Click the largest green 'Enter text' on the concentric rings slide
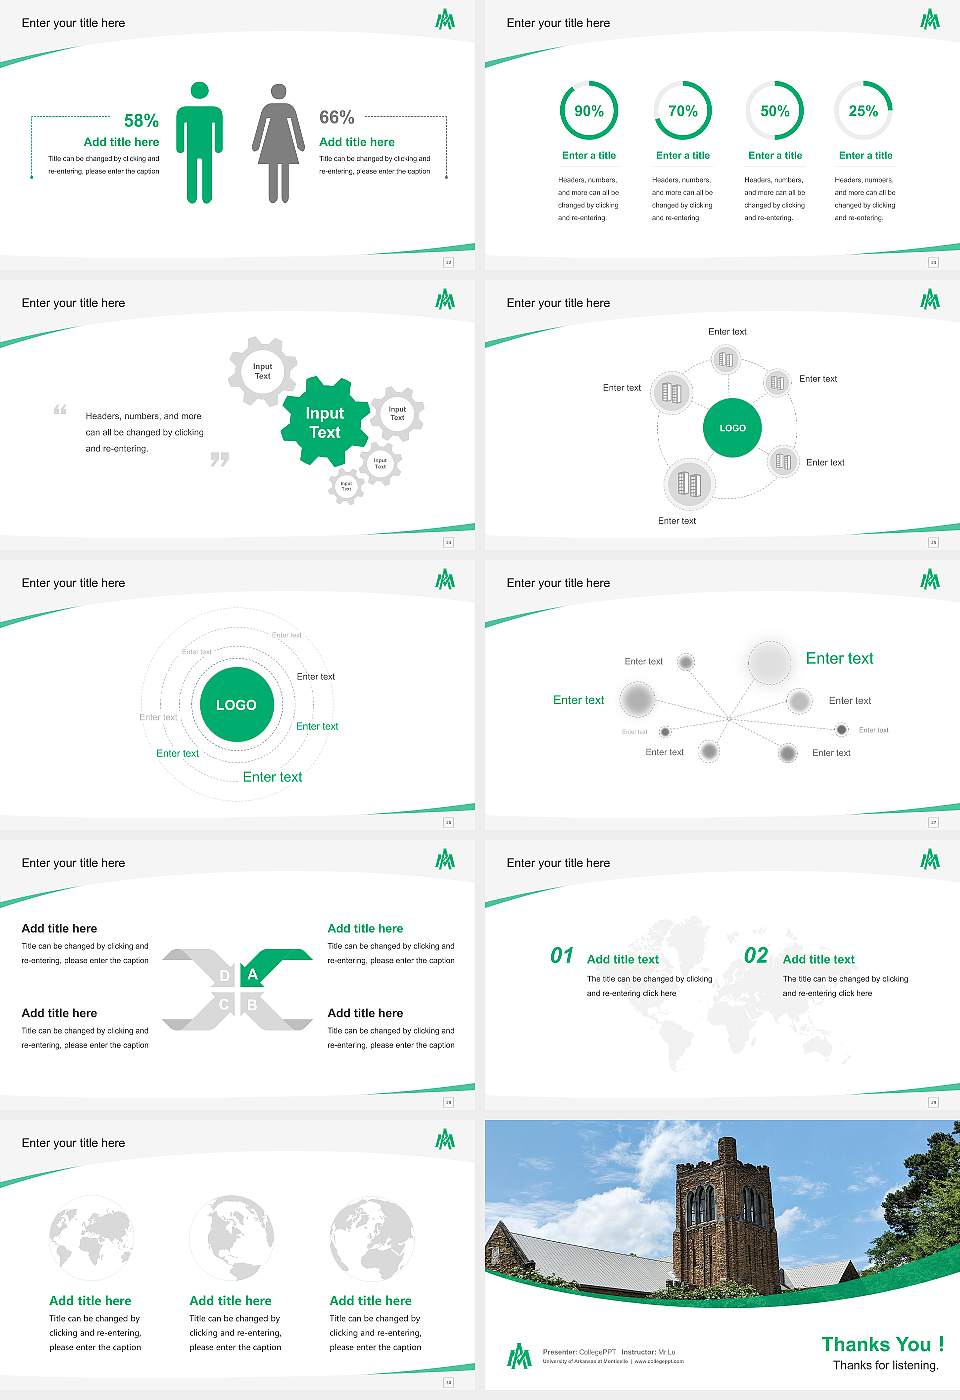This screenshot has width=960, height=1400. click(x=272, y=777)
